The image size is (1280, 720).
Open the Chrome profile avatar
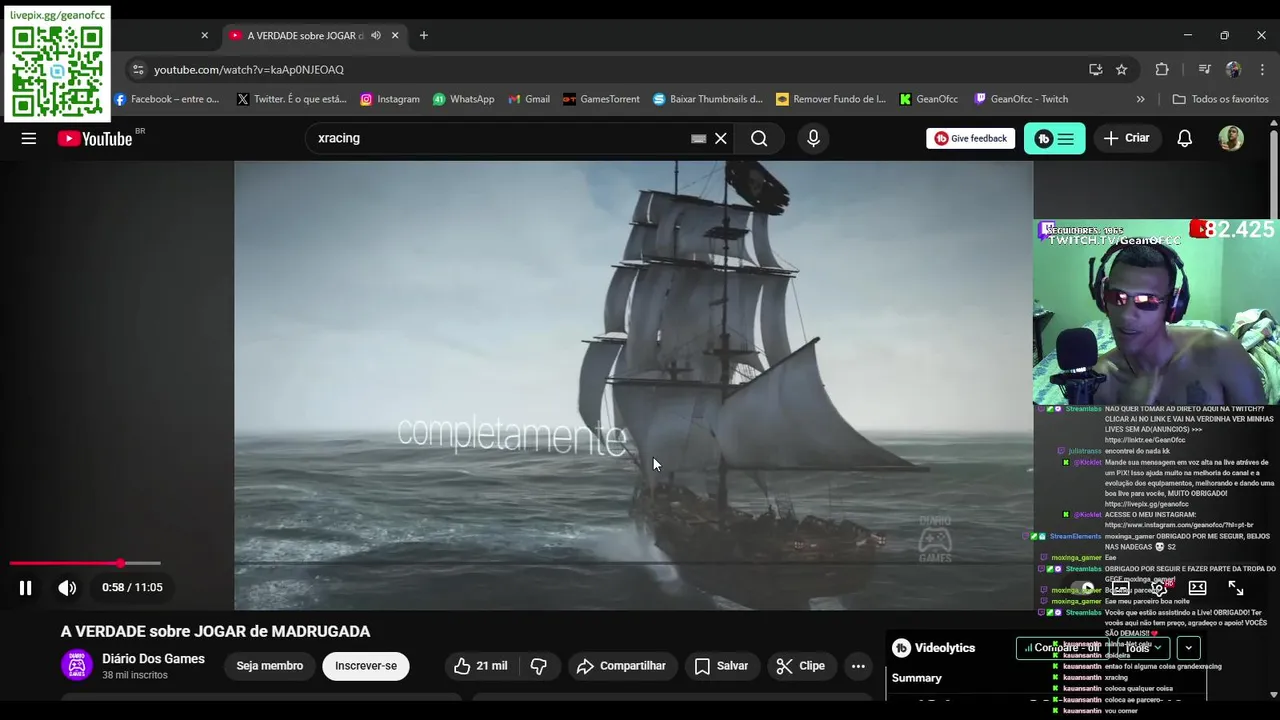click(x=1233, y=70)
